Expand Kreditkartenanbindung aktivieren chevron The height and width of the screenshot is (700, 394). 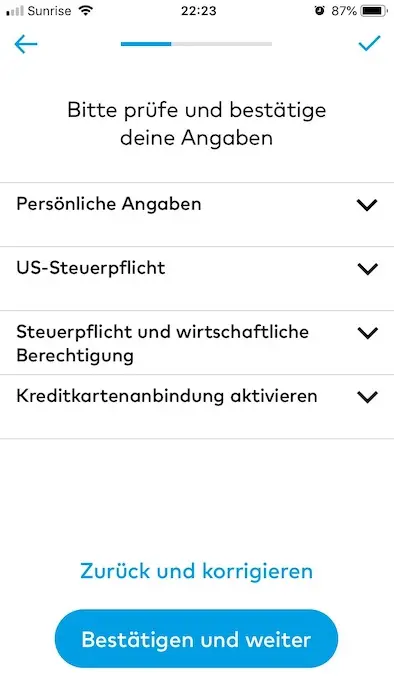tap(367, 396)
